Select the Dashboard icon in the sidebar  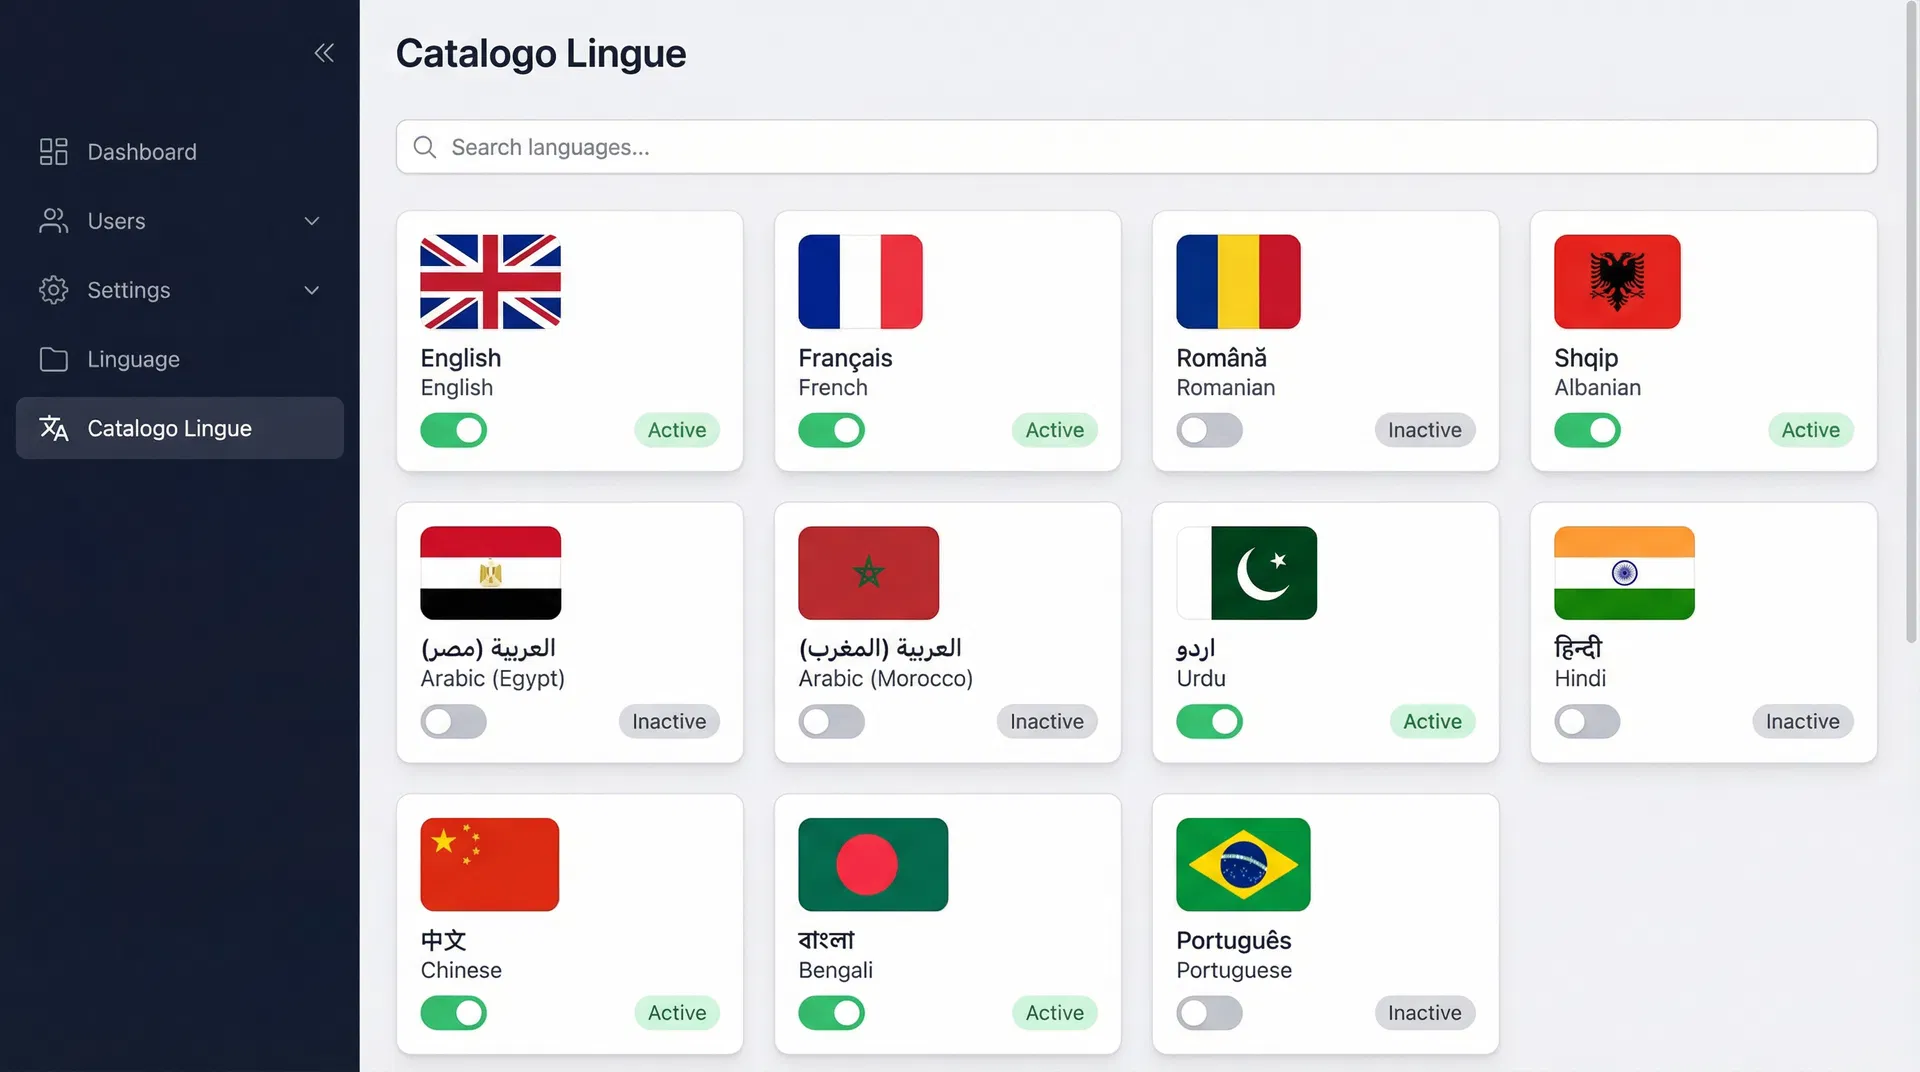pos(52,151)
